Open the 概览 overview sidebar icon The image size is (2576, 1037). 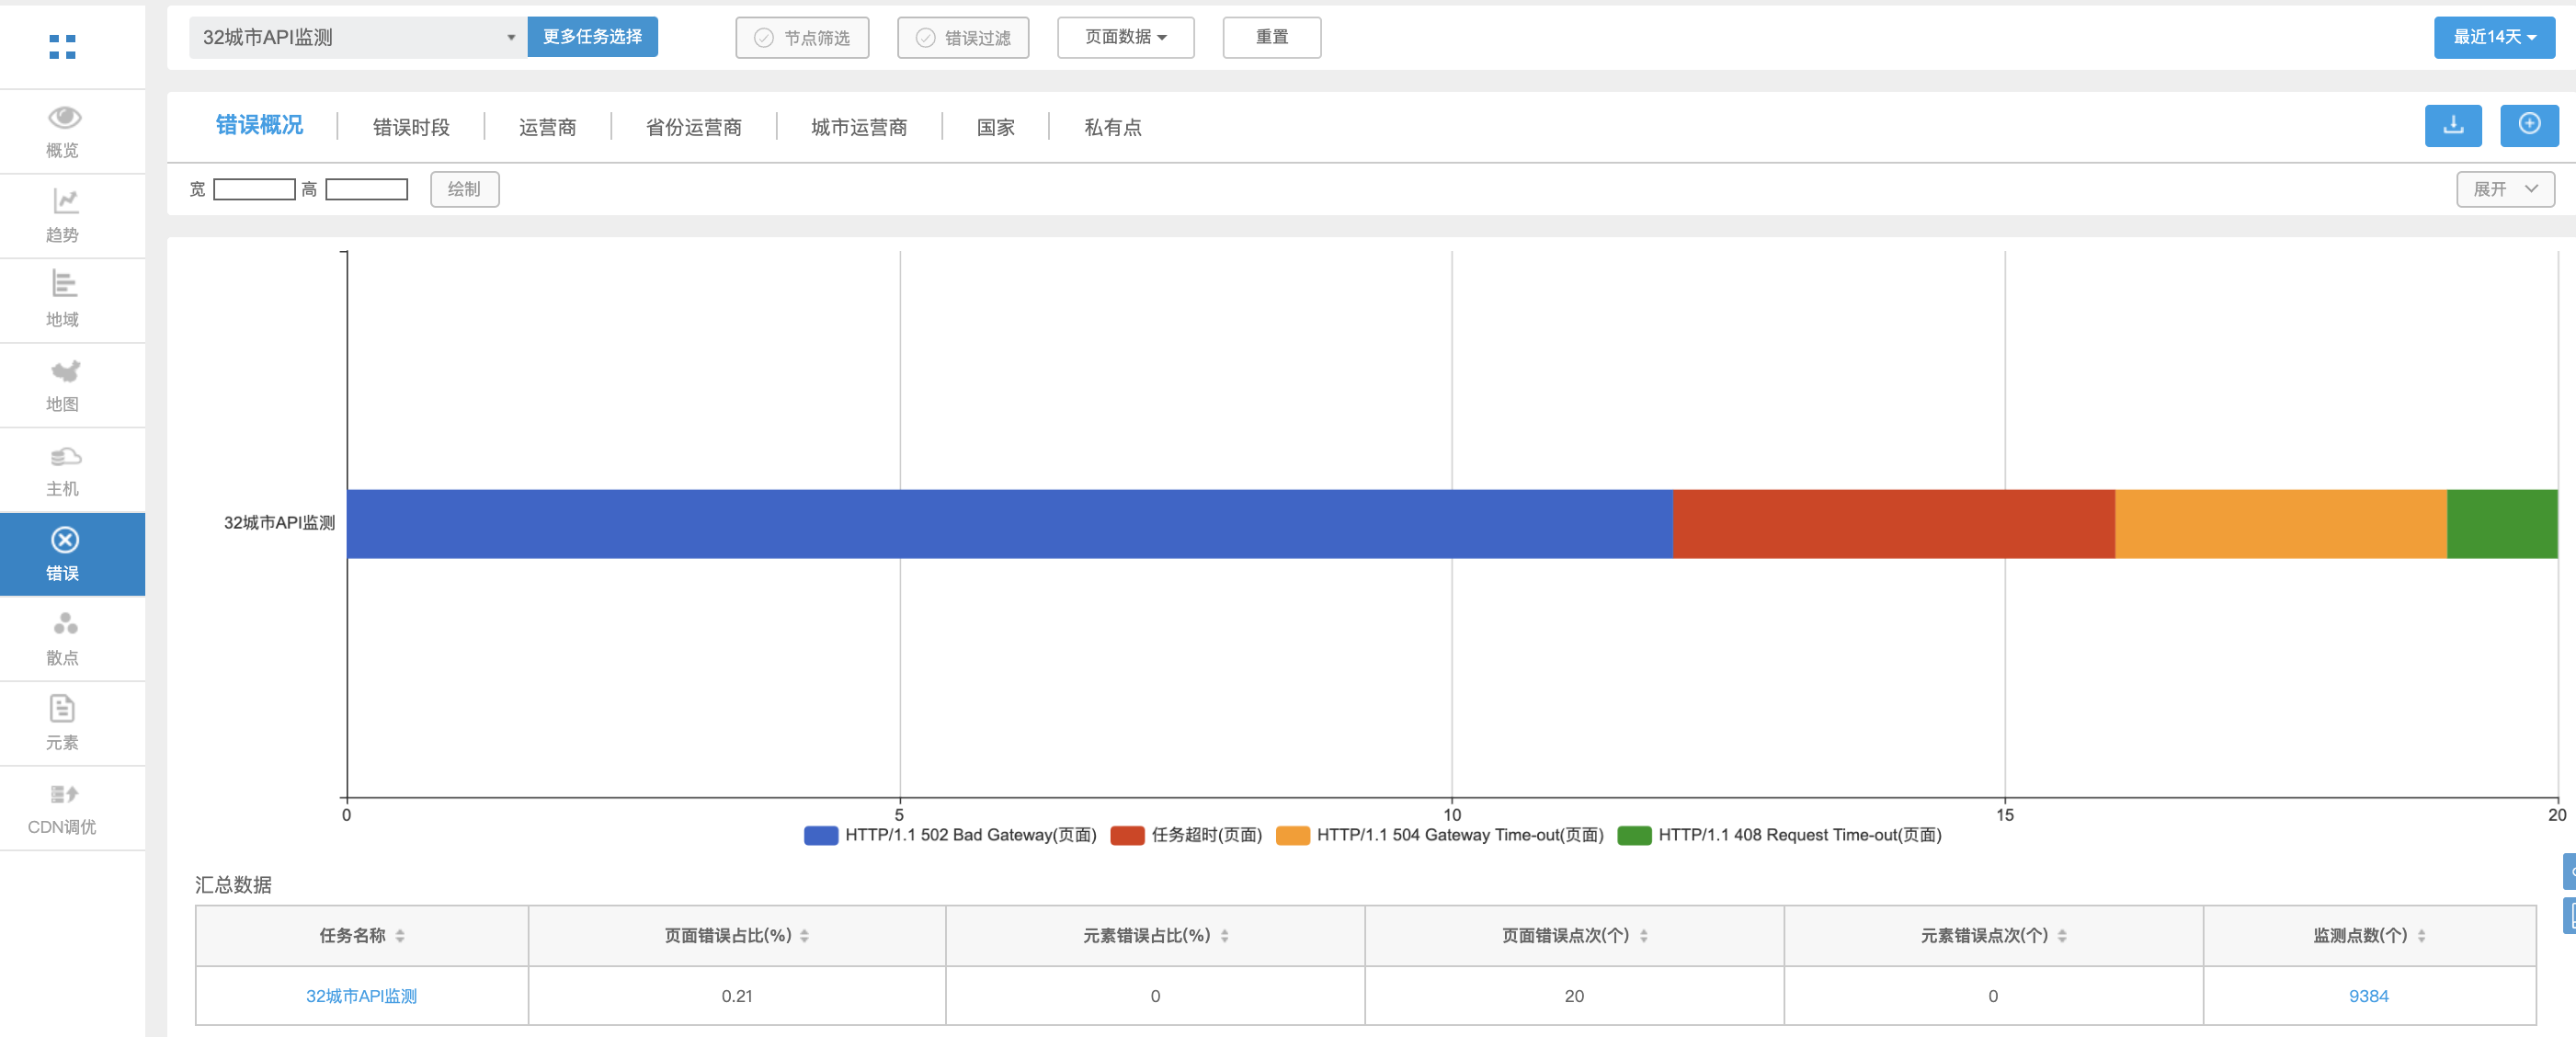pos(64,119)
